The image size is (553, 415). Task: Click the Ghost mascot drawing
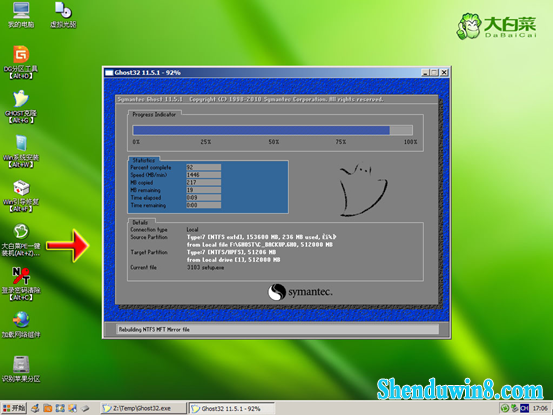click(x=363, y=189)
